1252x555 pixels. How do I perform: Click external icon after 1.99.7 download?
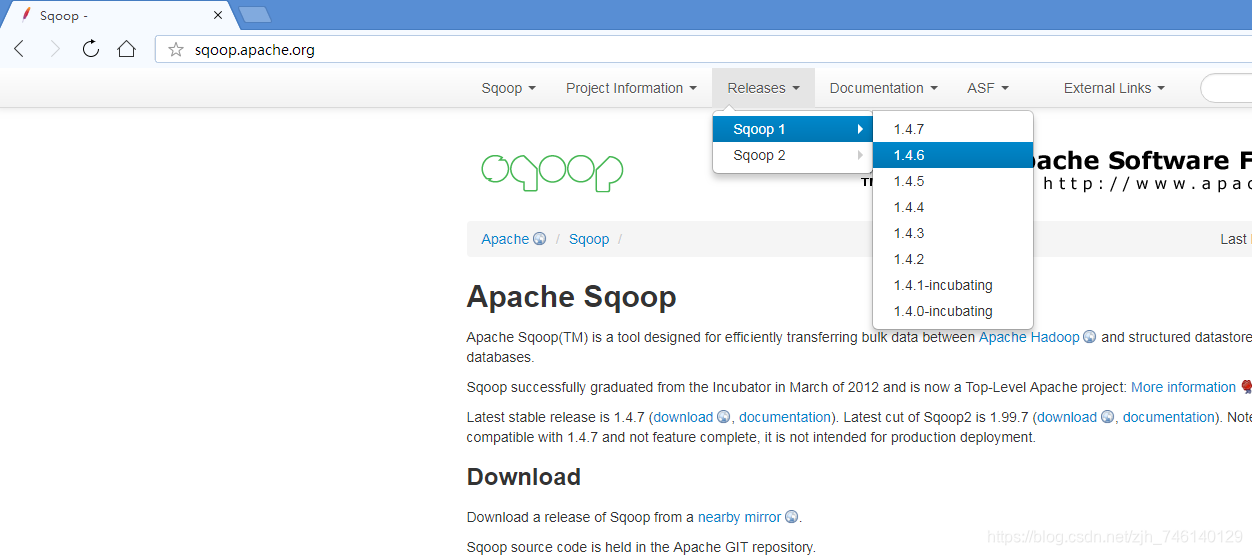(x=1107, y=417)
